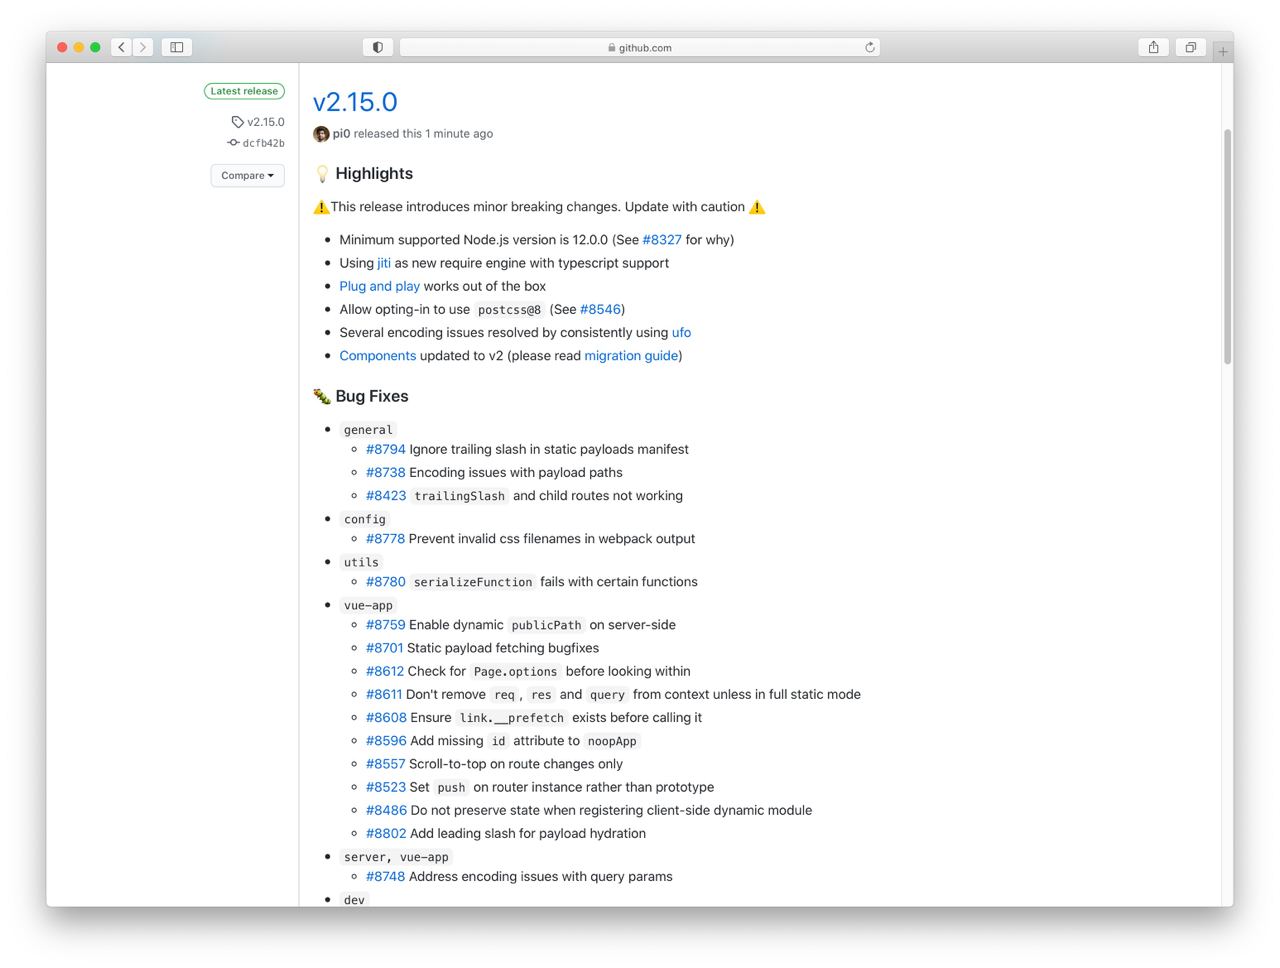Image resolution: width=1280 pixels, height=968 pixels.
Task: Click the Bug Fixes heading
Action: (372, 396)
